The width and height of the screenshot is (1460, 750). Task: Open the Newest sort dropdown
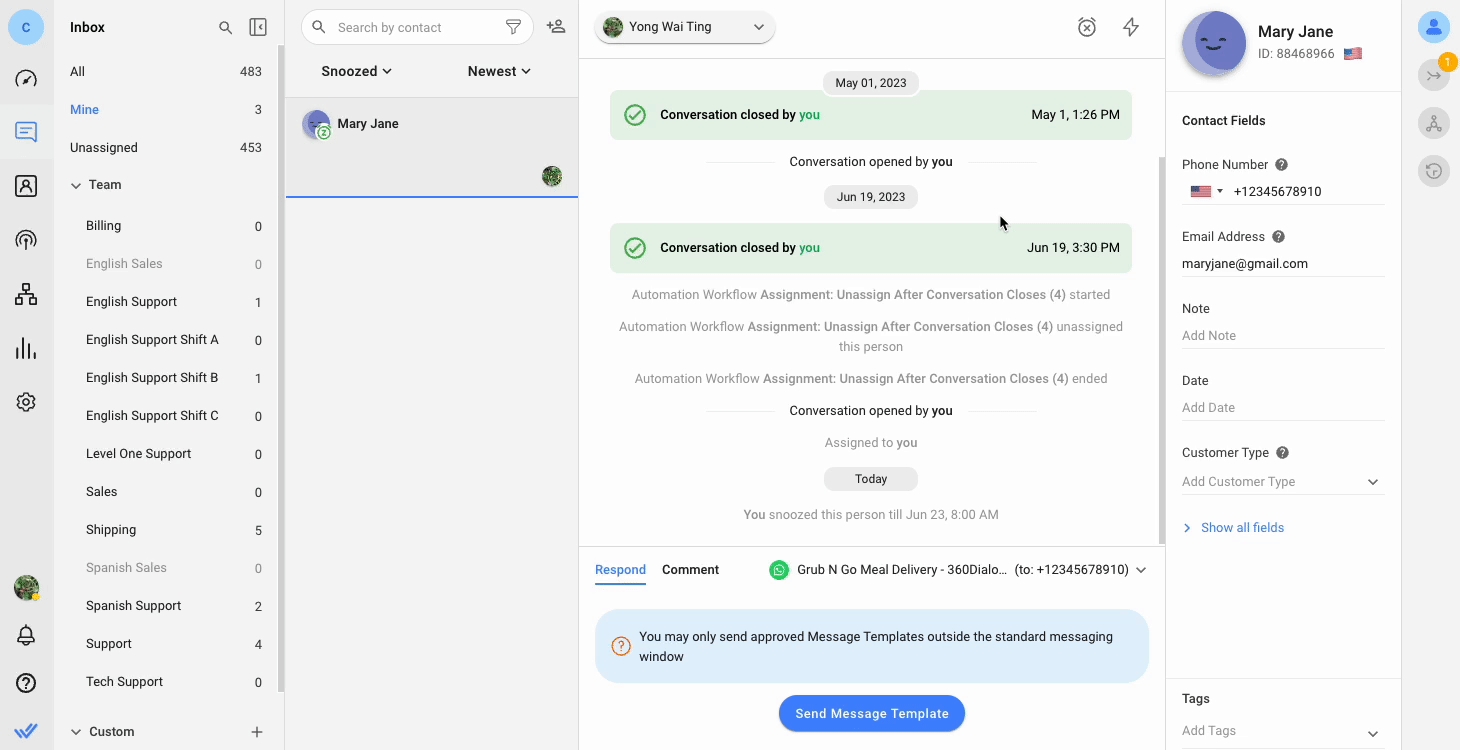(x=499, y=71)
